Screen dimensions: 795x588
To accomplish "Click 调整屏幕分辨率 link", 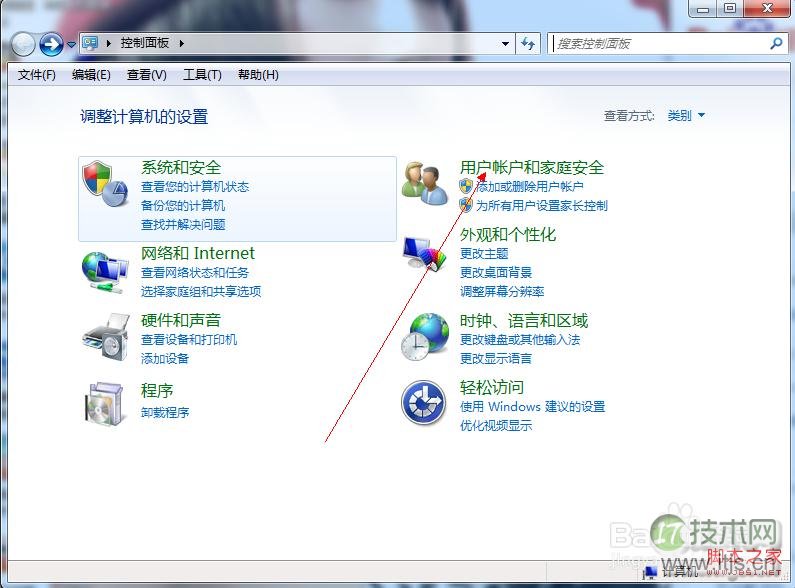I will click(502, 291).
